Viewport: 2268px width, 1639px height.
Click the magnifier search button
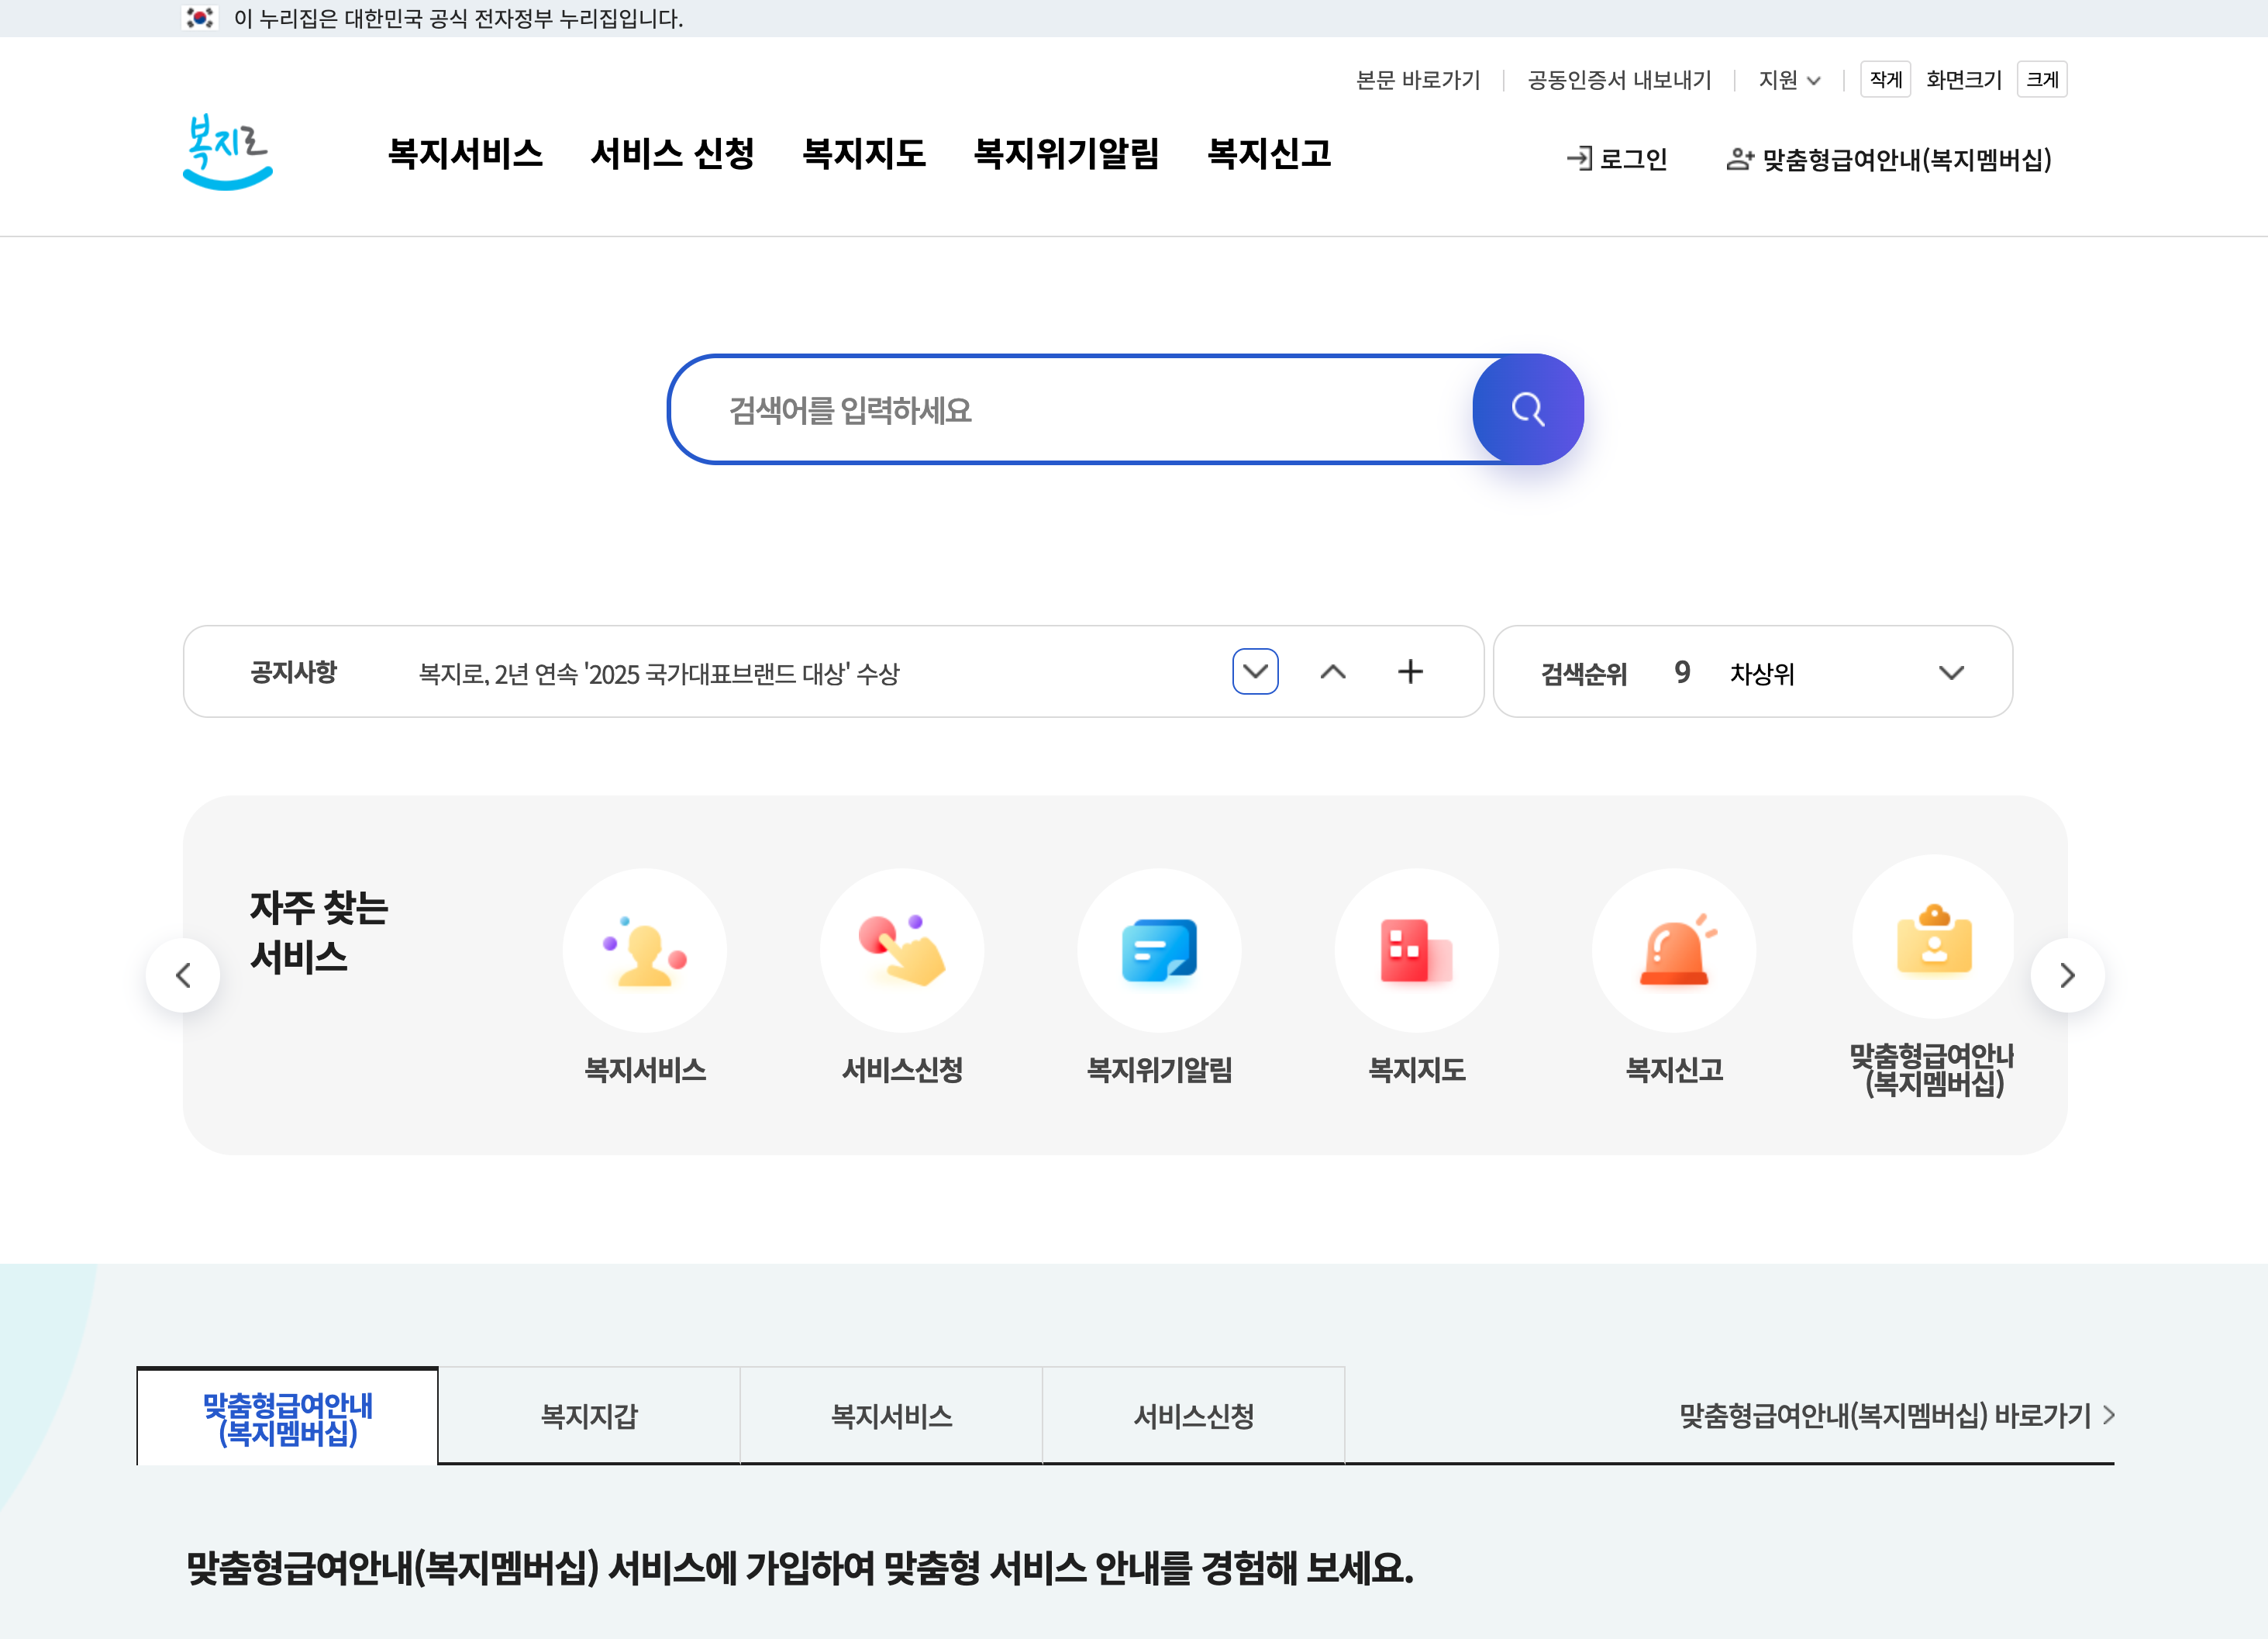pyautogui.click(x=1527, y=409)
